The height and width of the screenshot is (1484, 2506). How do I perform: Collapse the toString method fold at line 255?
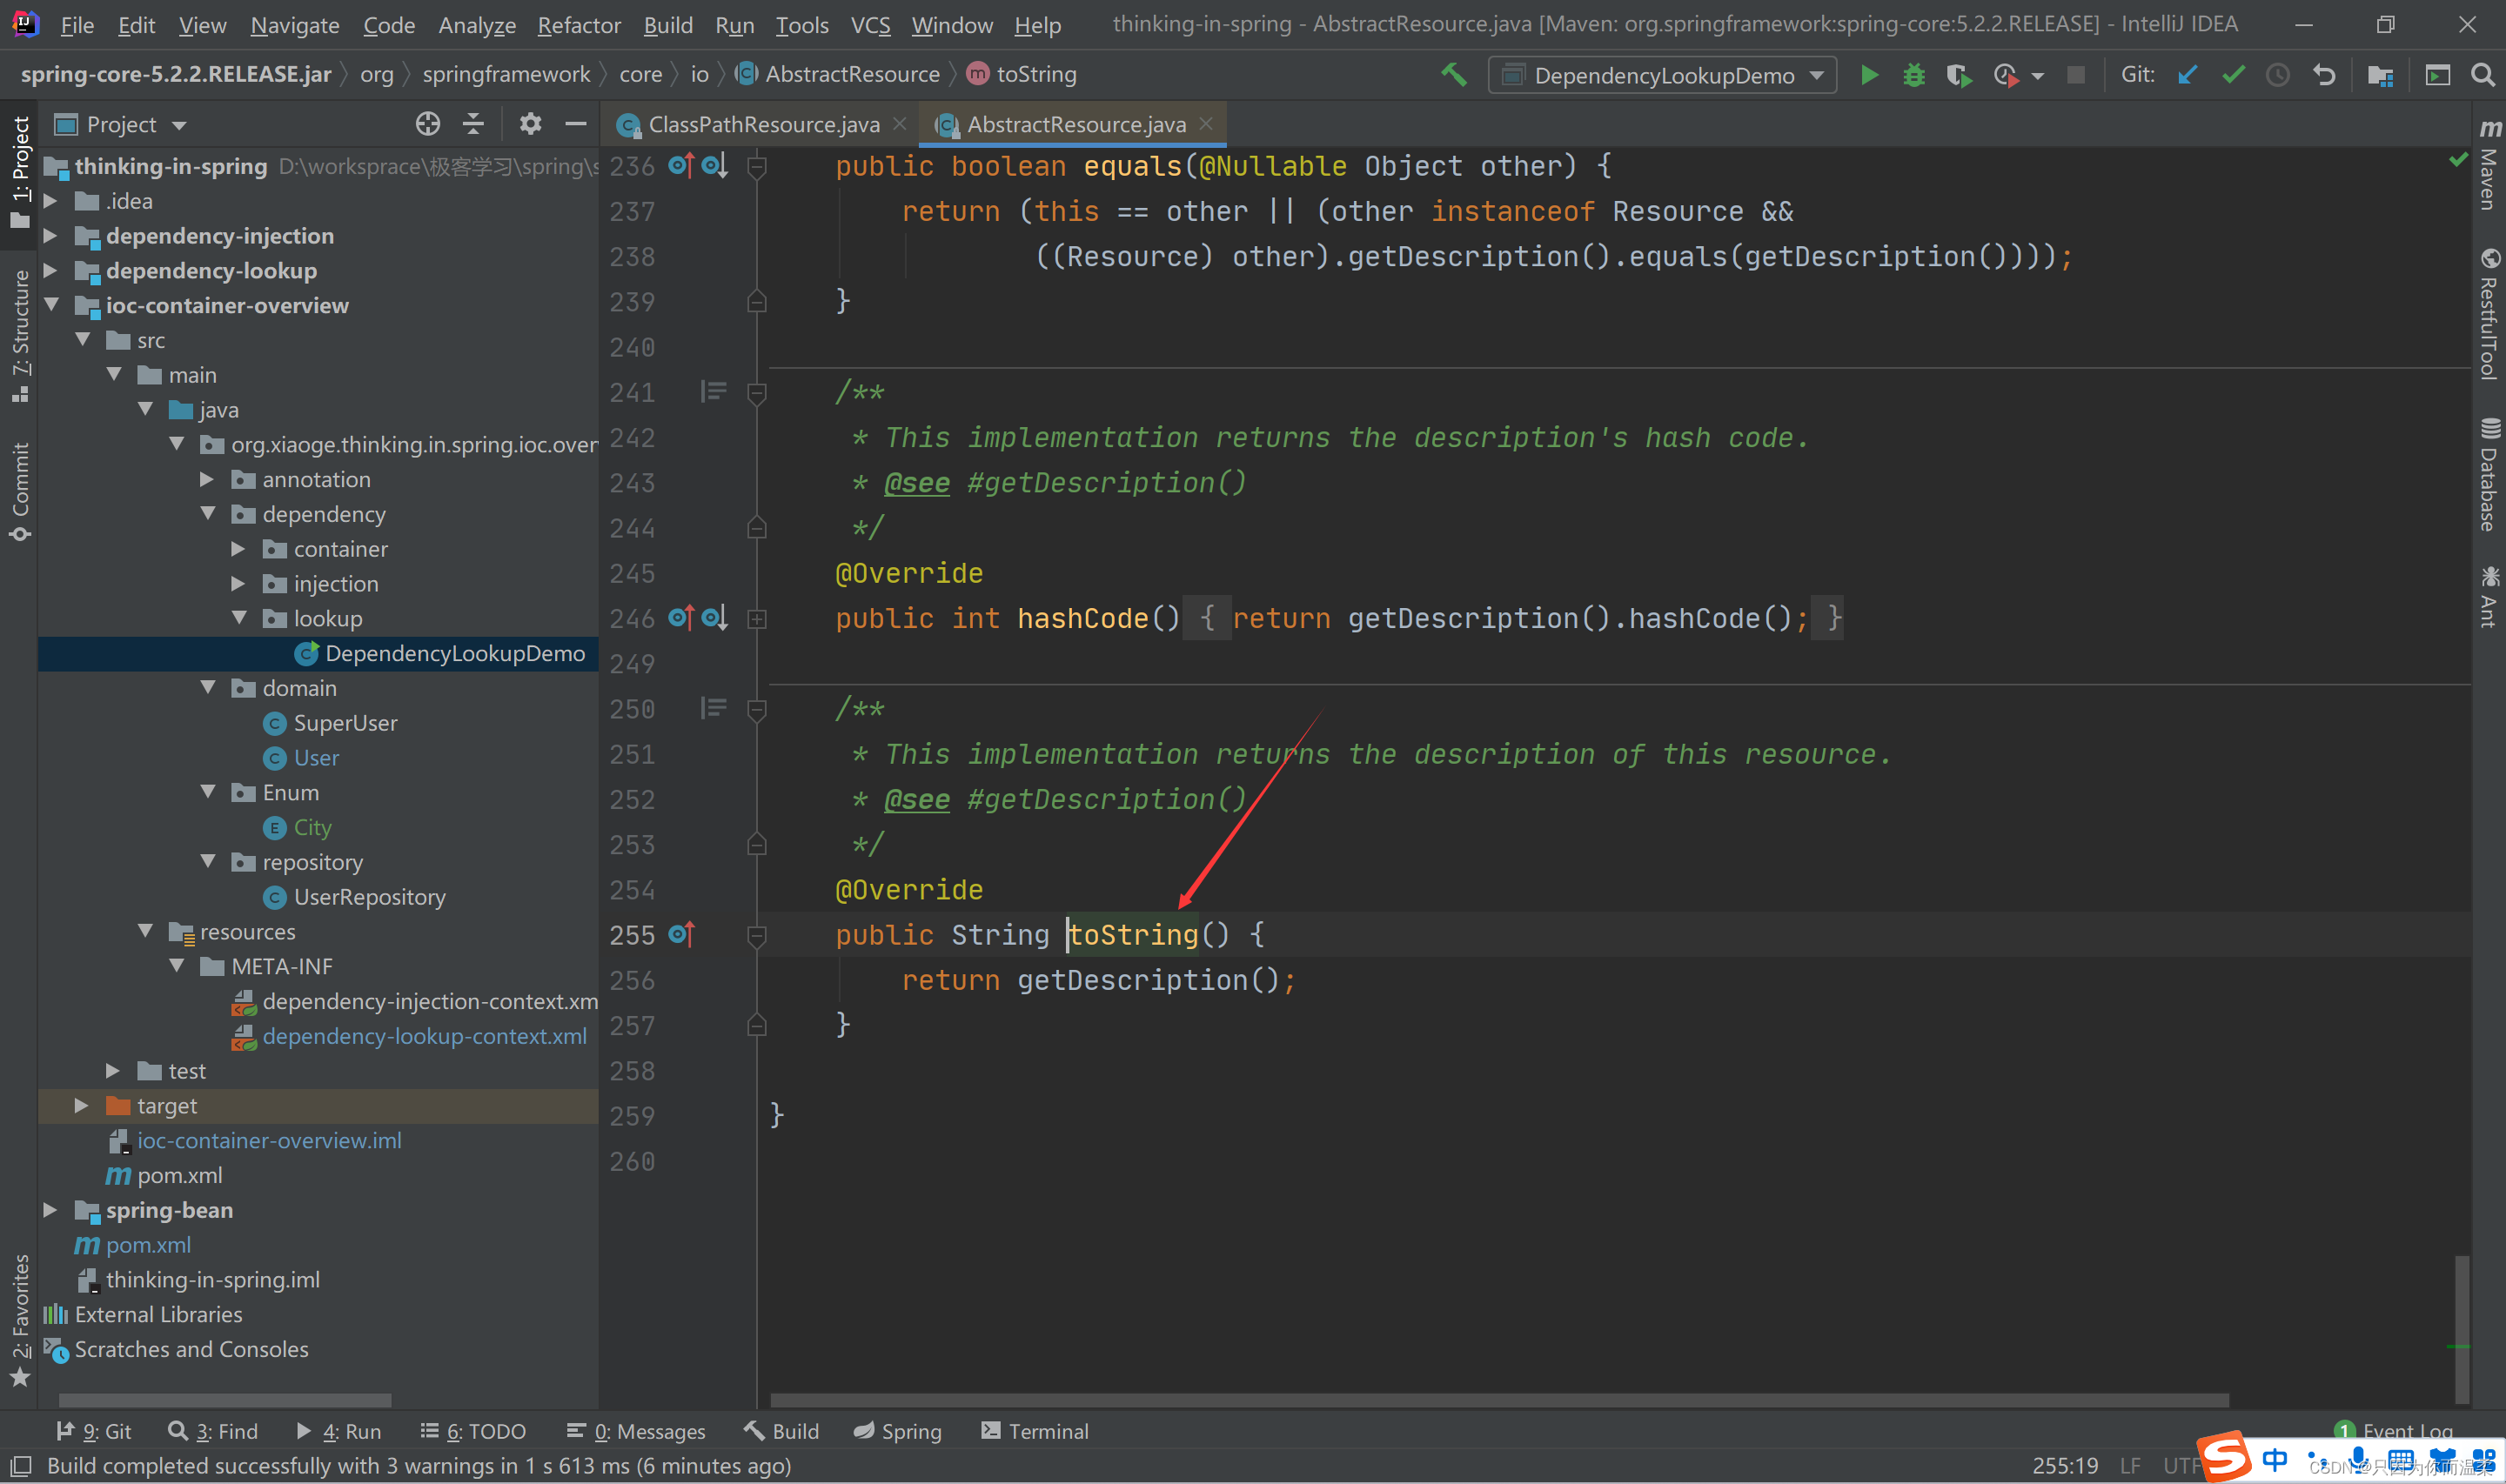click(757, 935)
